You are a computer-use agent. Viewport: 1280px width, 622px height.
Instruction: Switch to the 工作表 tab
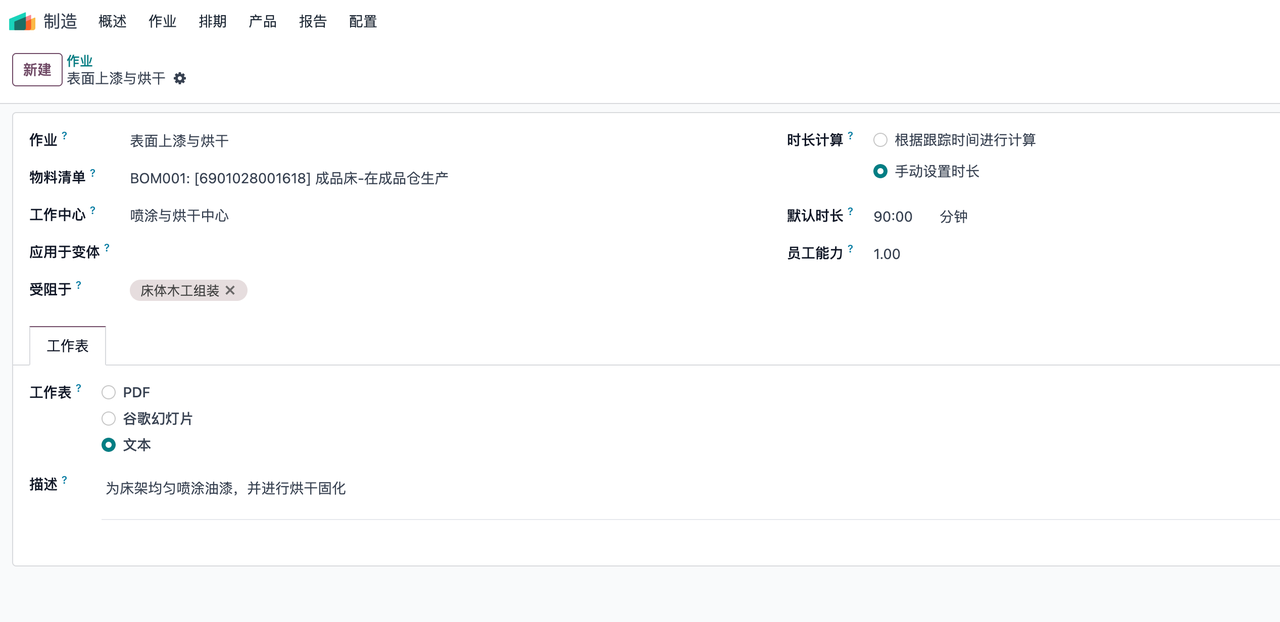point(68,346)
